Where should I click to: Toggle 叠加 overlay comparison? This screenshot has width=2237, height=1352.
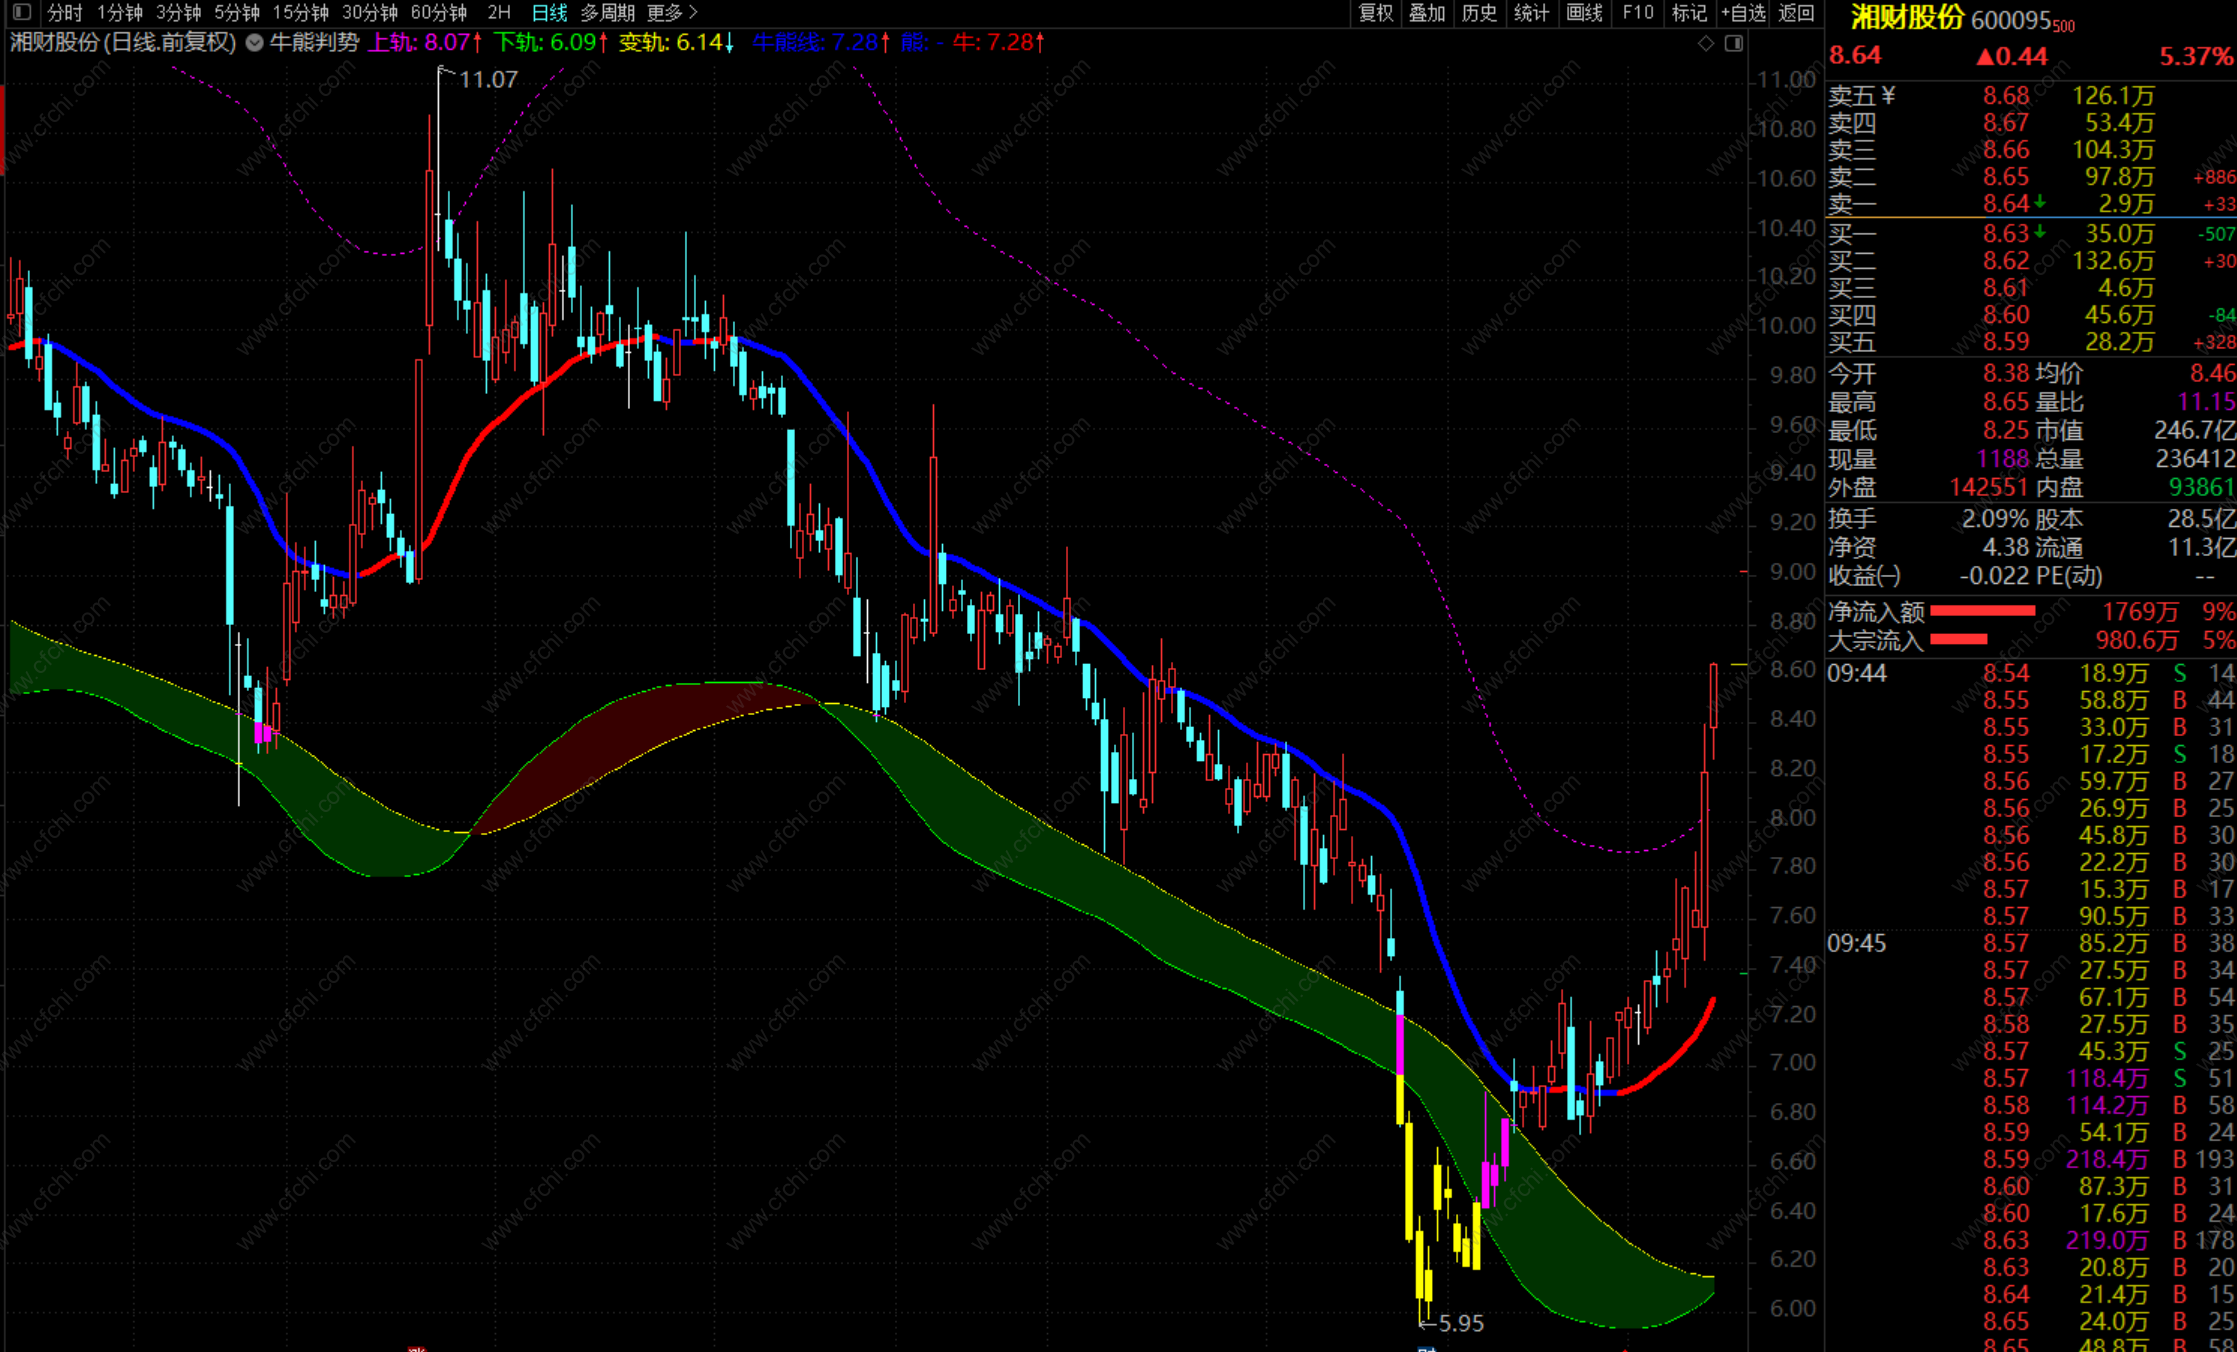coord(1427,13)
